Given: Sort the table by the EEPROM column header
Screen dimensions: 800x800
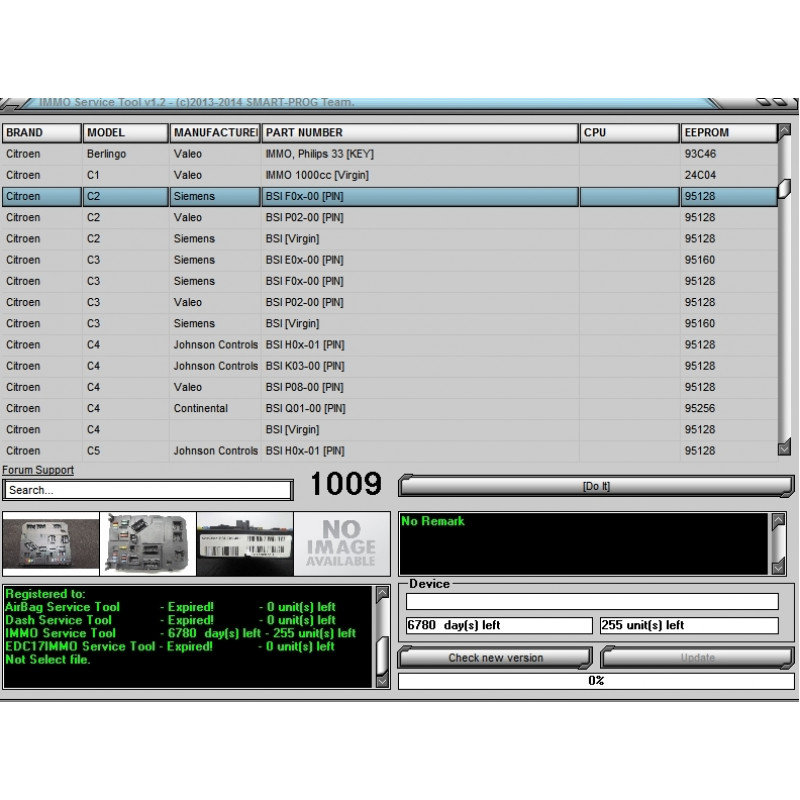Looking at the screenshot, I should (710, 132).
